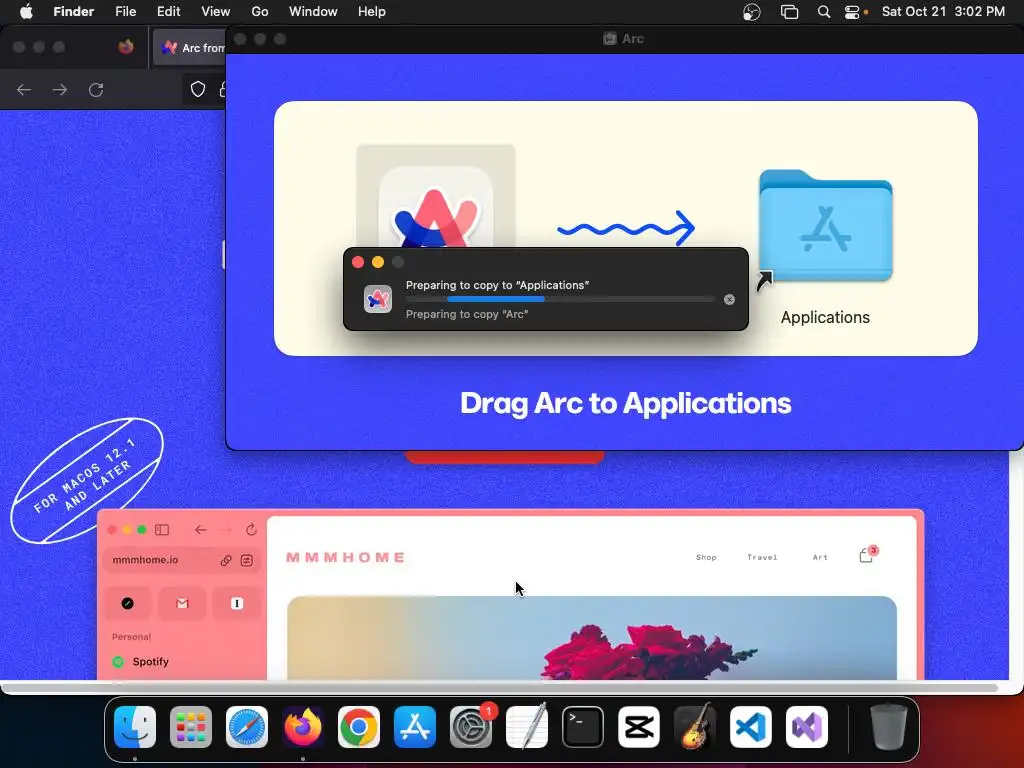Click the rose hero image
The width and height of the screenshot is (1024, 768).
coord(592,637)
